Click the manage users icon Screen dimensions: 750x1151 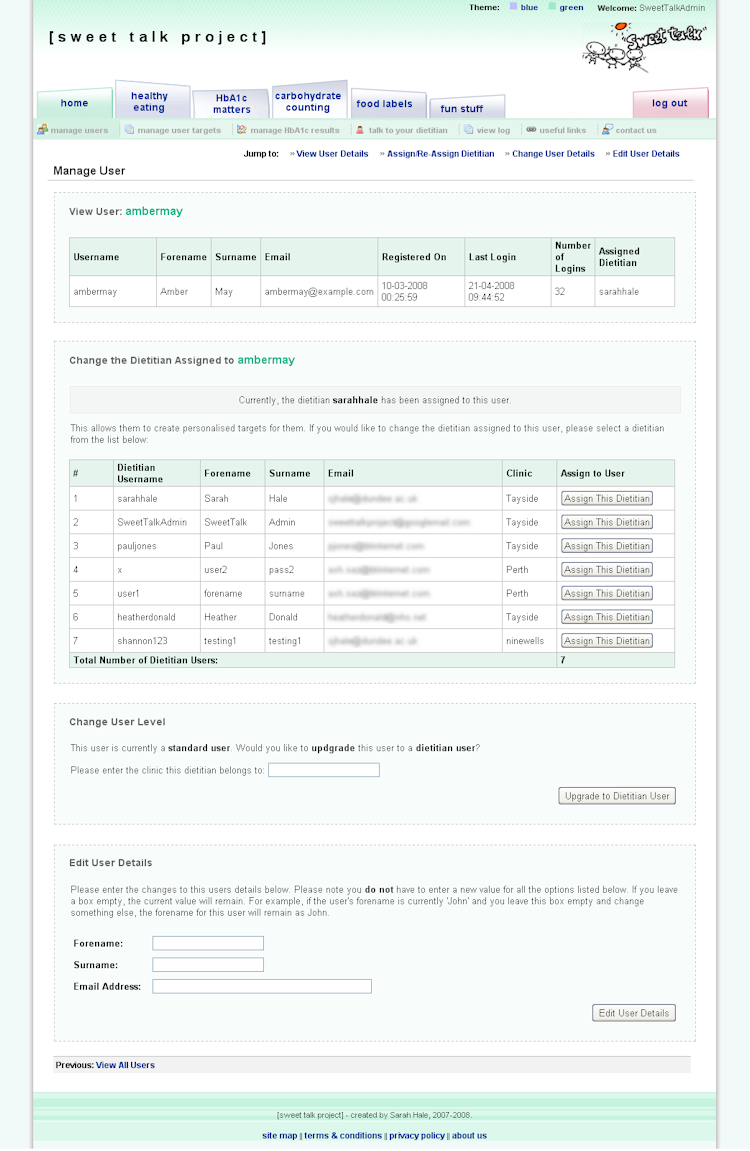(x=43, y=130)
